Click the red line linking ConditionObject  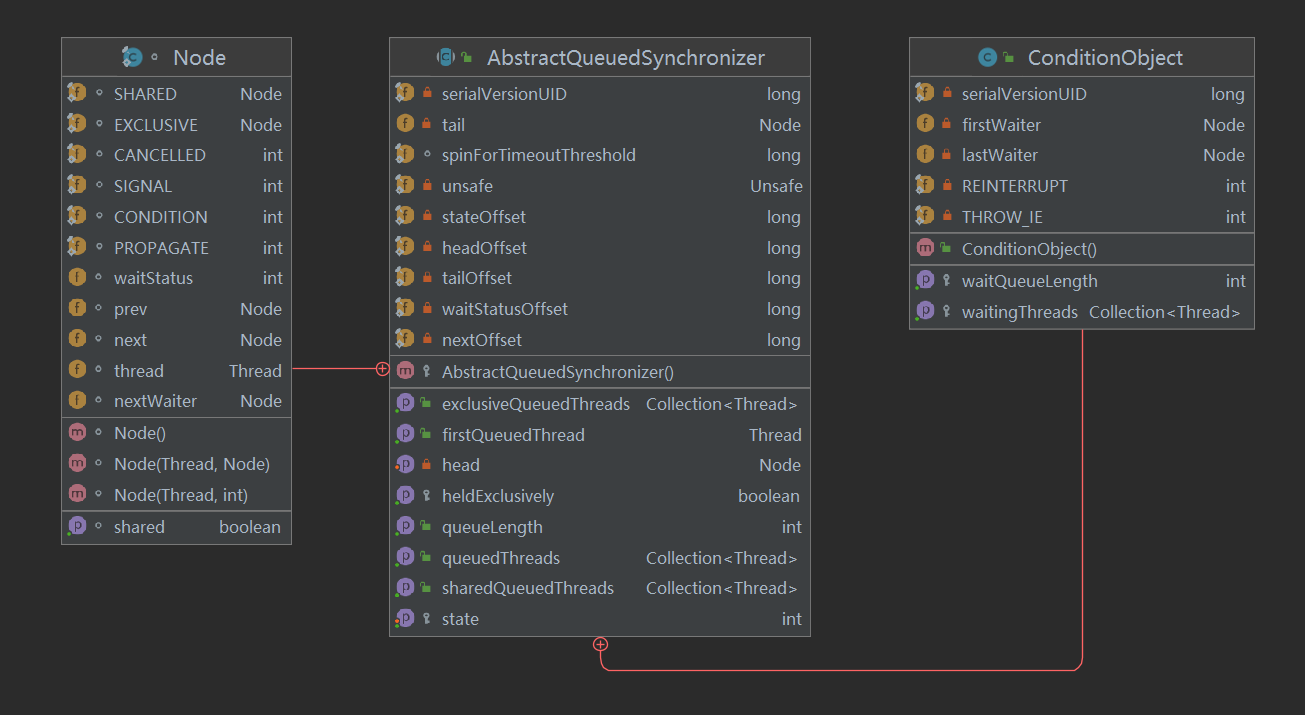coord(1082,500)
